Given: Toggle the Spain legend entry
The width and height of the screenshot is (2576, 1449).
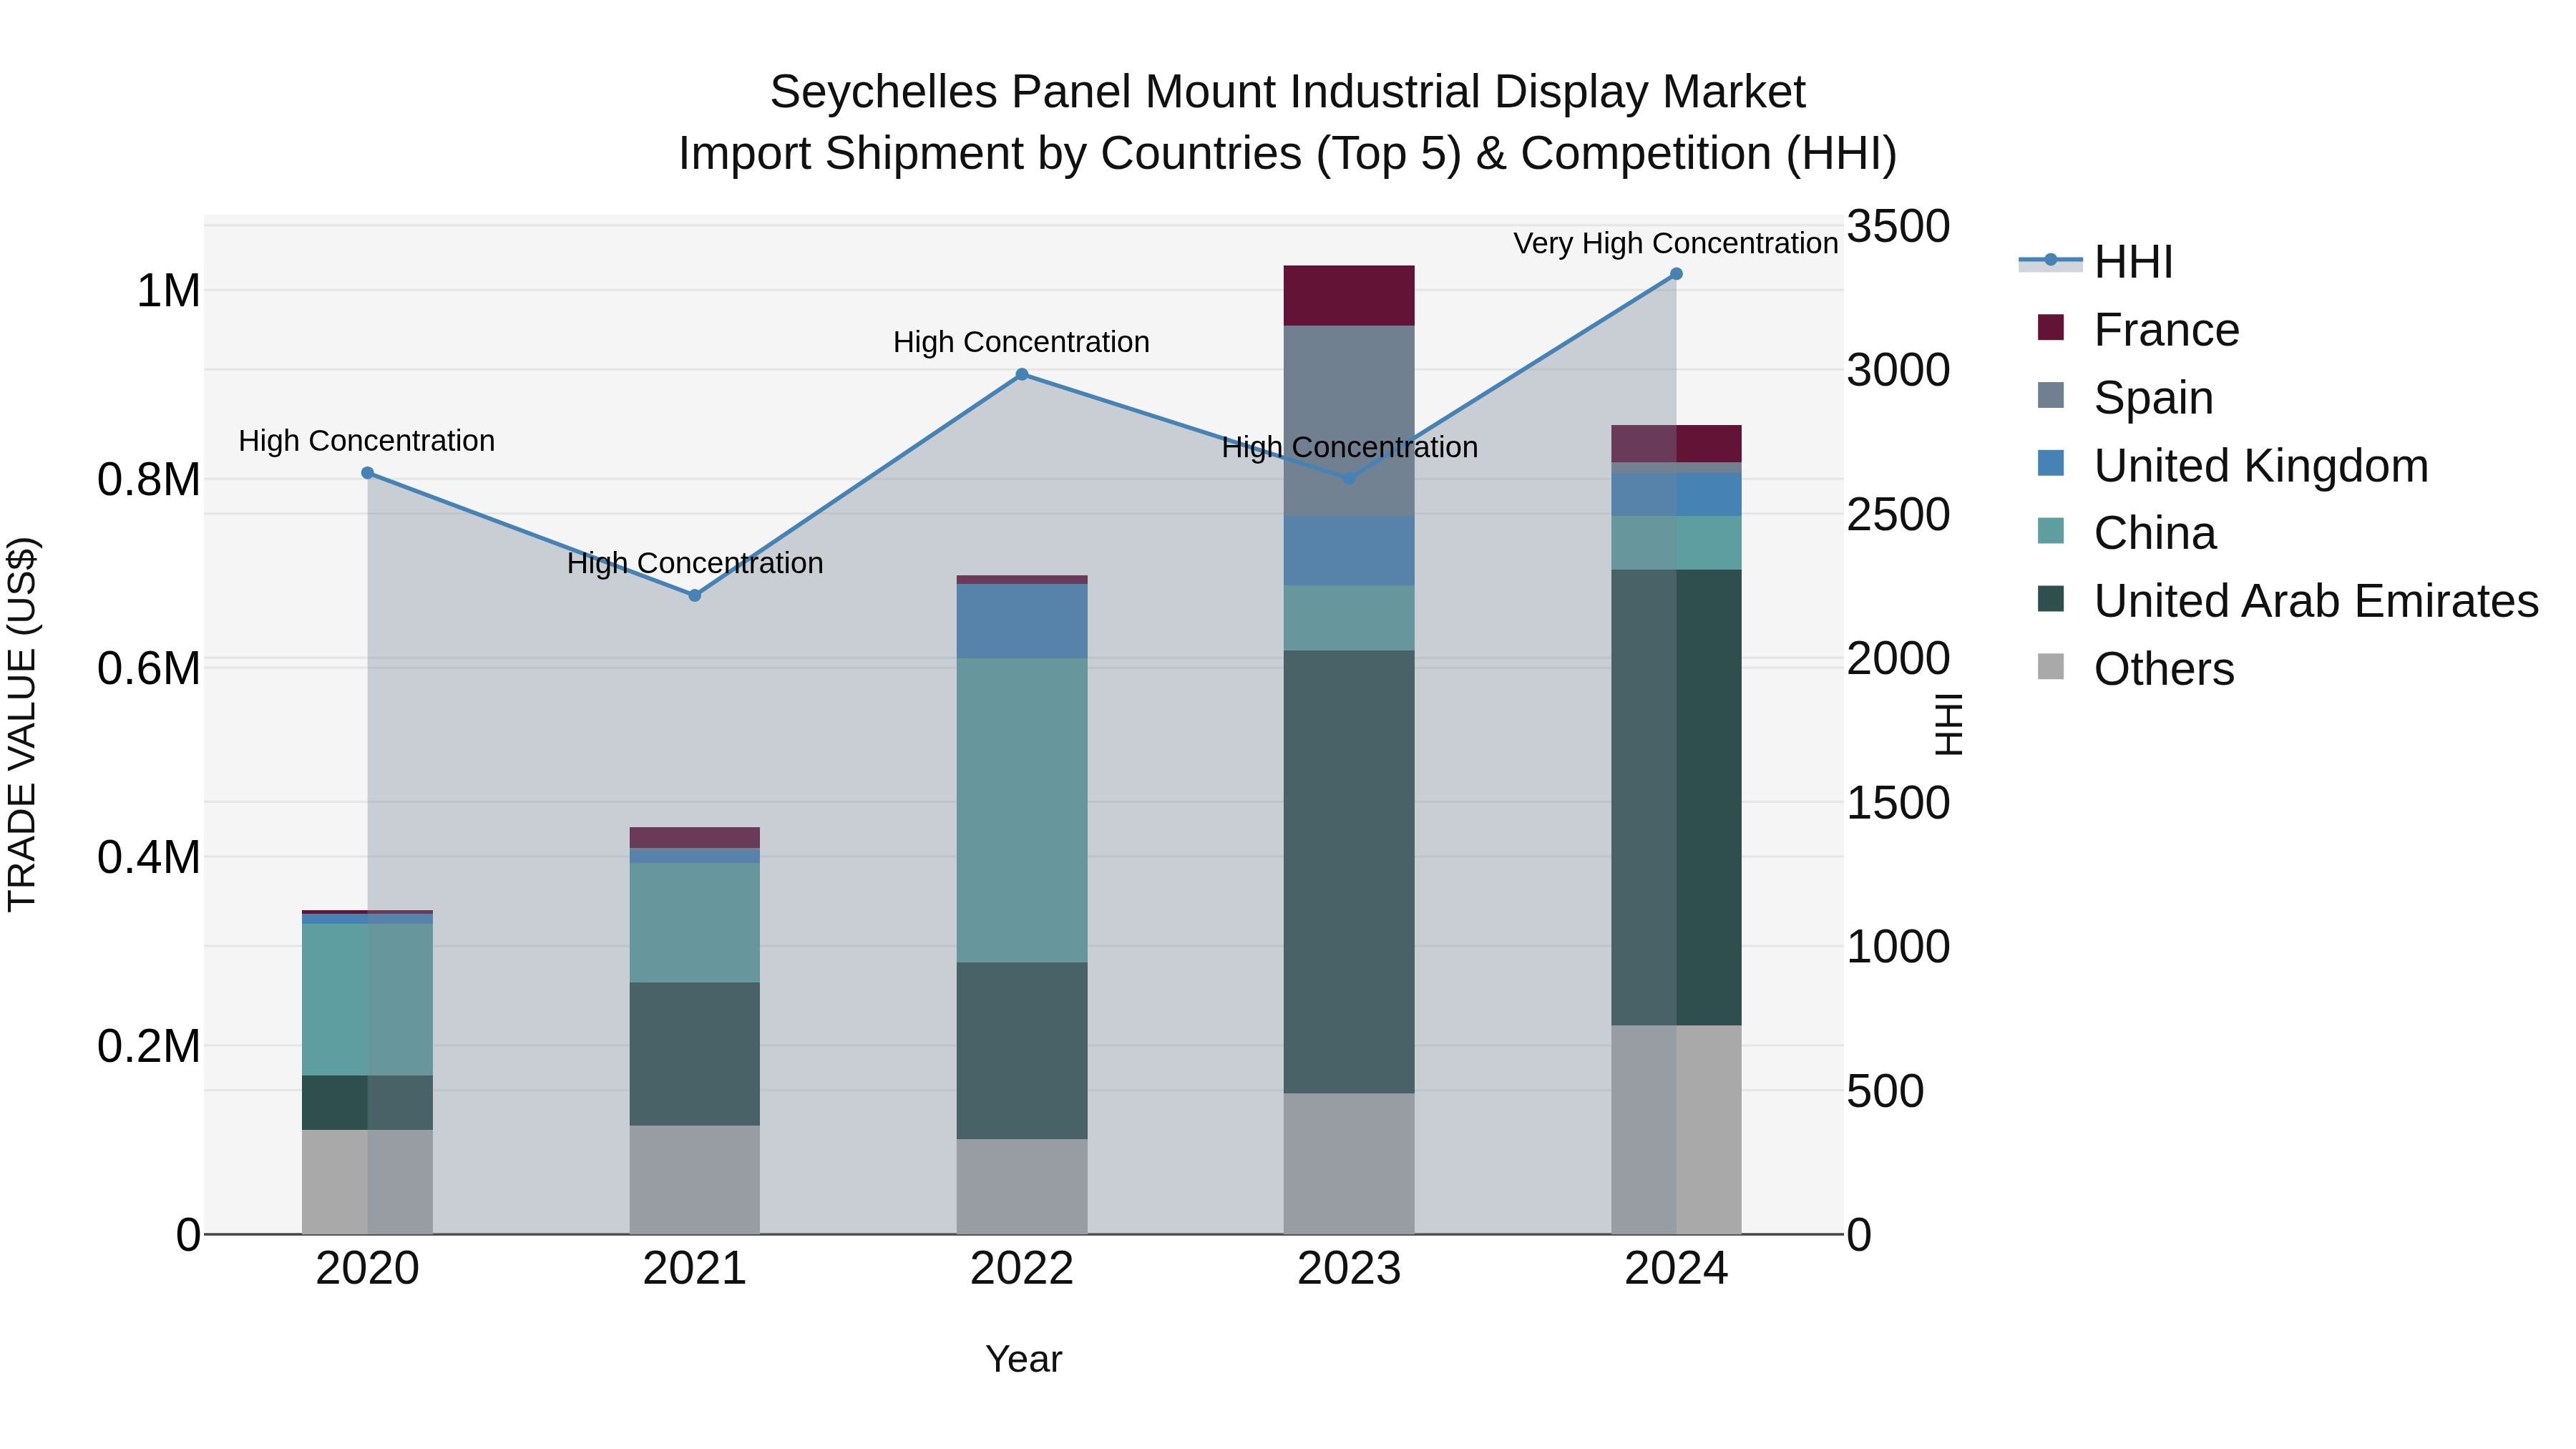Looking at the screenshot, I should point(2125,397).
